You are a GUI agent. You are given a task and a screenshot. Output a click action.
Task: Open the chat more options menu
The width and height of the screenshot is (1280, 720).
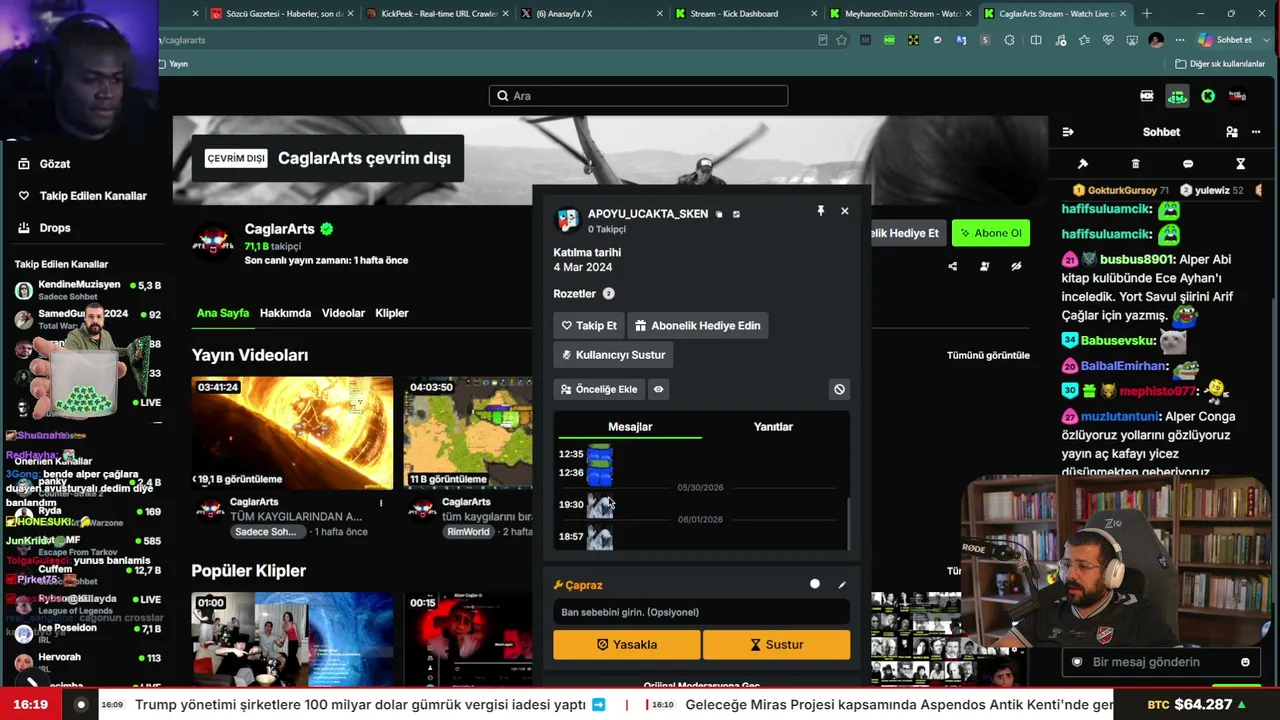pyautogui.click(x=1256, y=132)
